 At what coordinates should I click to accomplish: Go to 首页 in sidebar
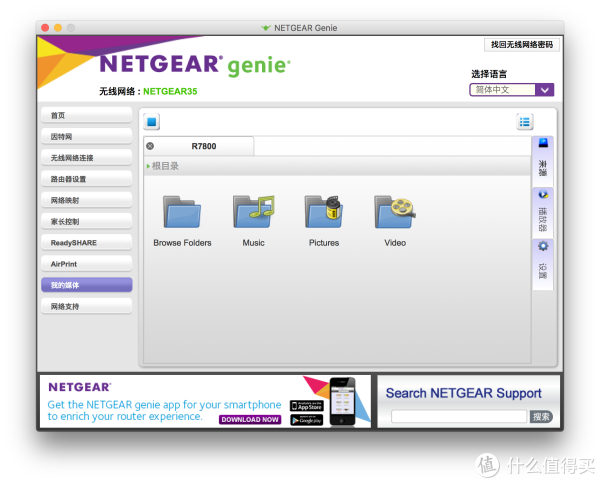click(86, 115)
